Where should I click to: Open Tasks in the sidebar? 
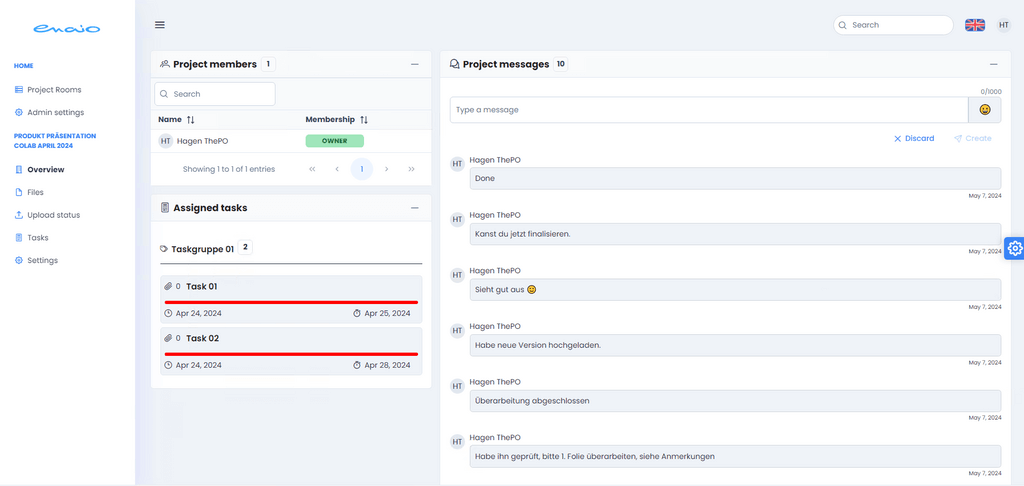coord(31,238)
